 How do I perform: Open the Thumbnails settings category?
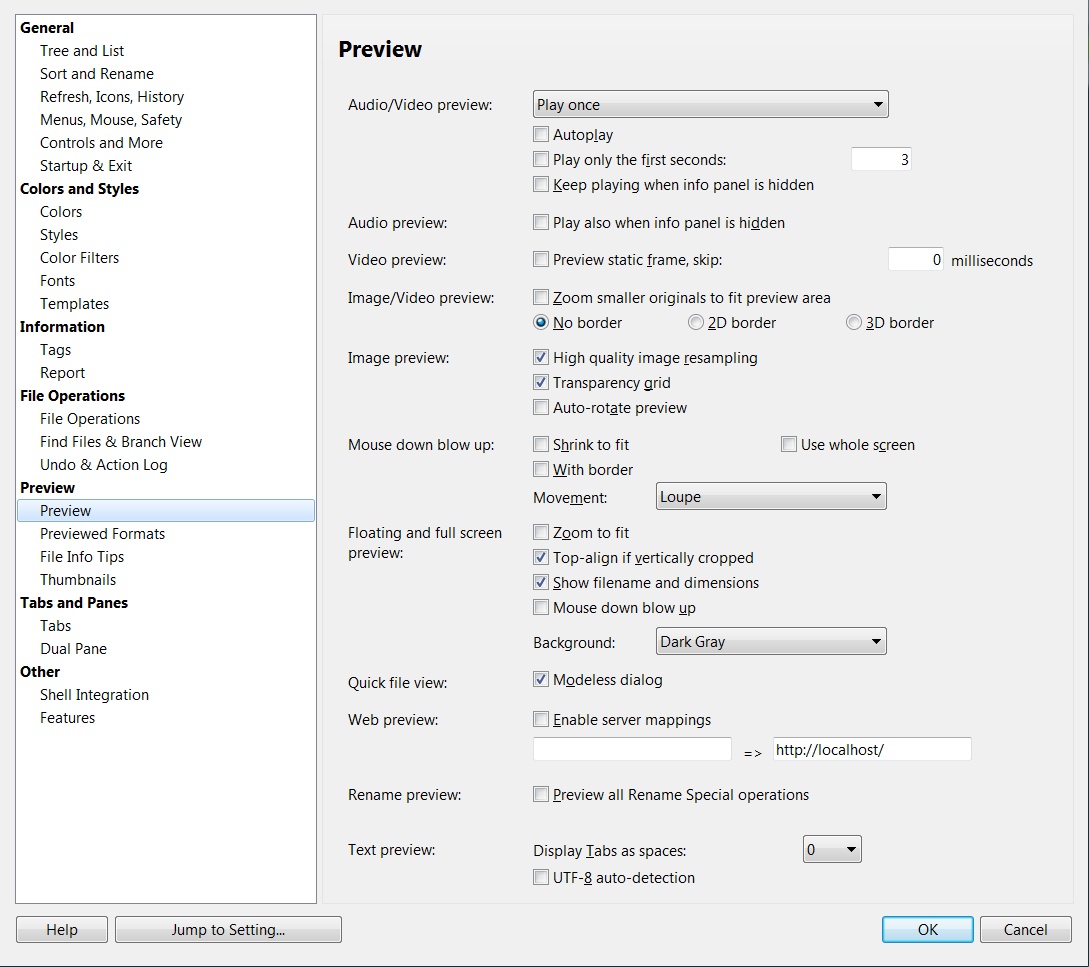tap(78, 580)
